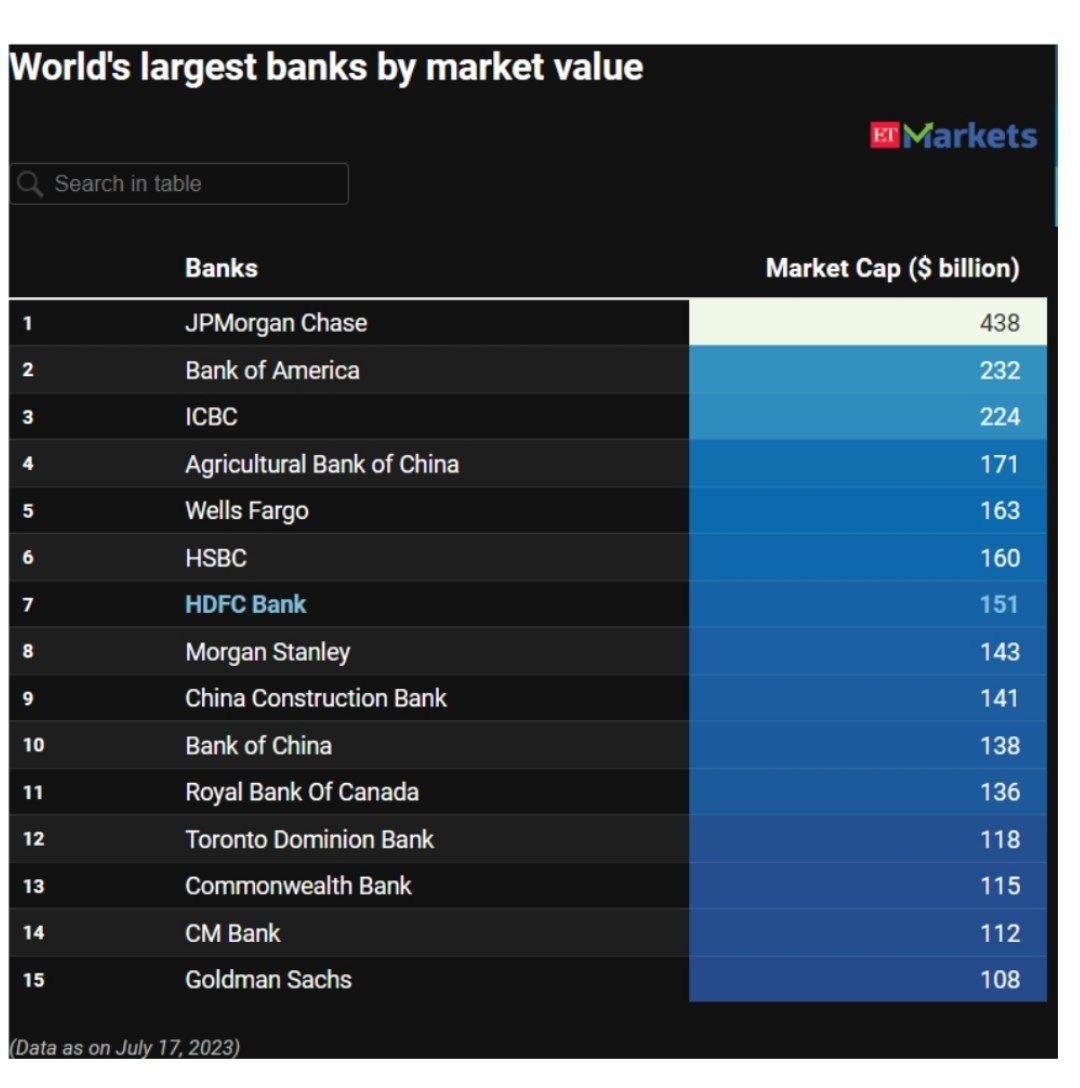Viewport: 1080px width, 1088px height.
Task: Click Bank of America name
Action: [272, 371]
